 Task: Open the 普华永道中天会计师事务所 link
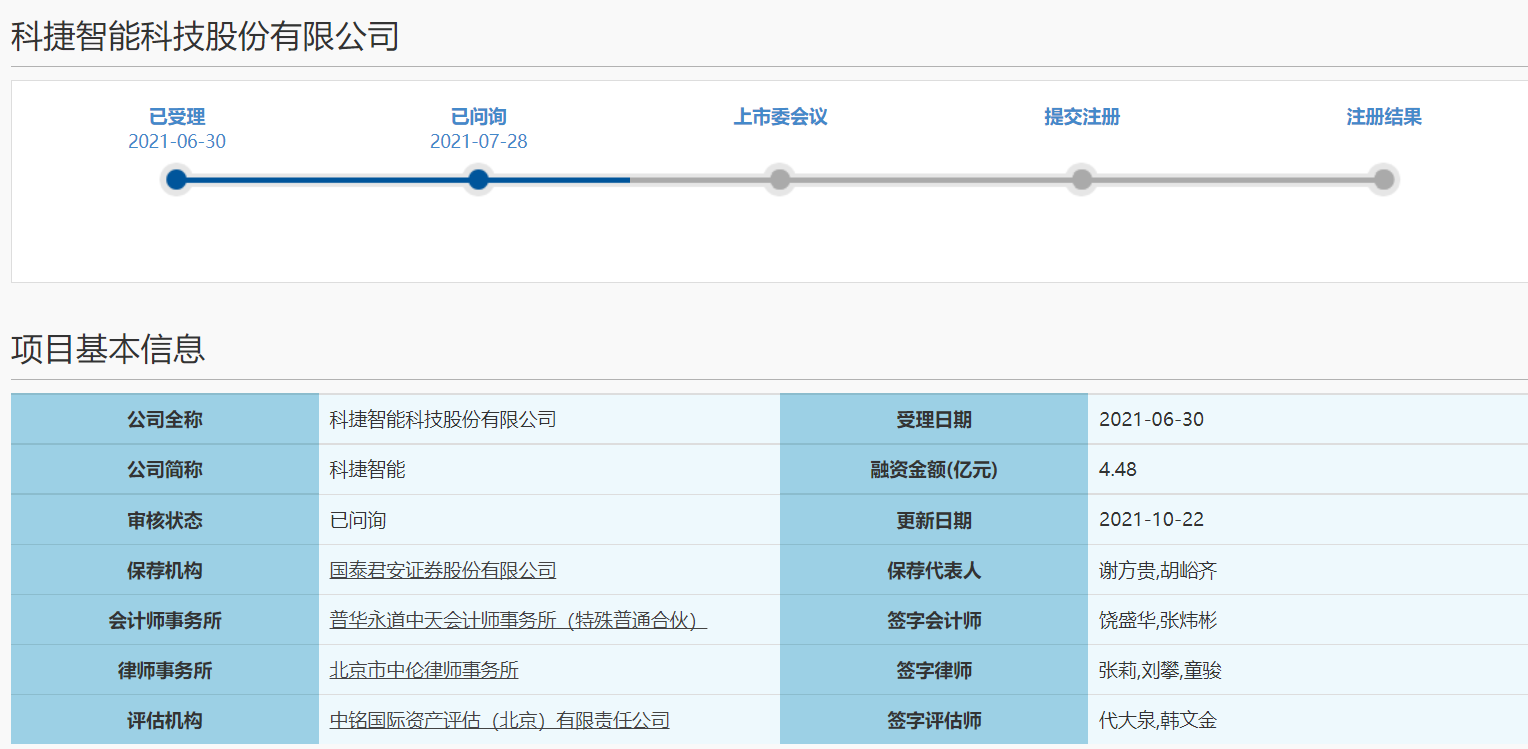518,620
